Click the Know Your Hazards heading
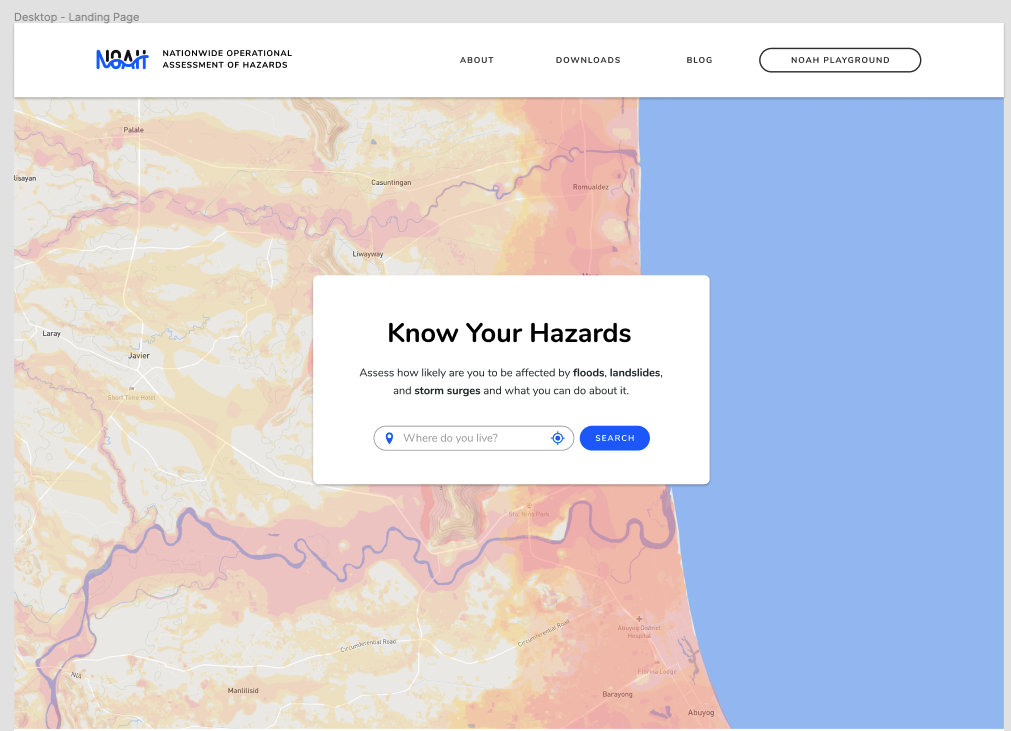This screenshot has width=1011, height=731. coord(510,333)
